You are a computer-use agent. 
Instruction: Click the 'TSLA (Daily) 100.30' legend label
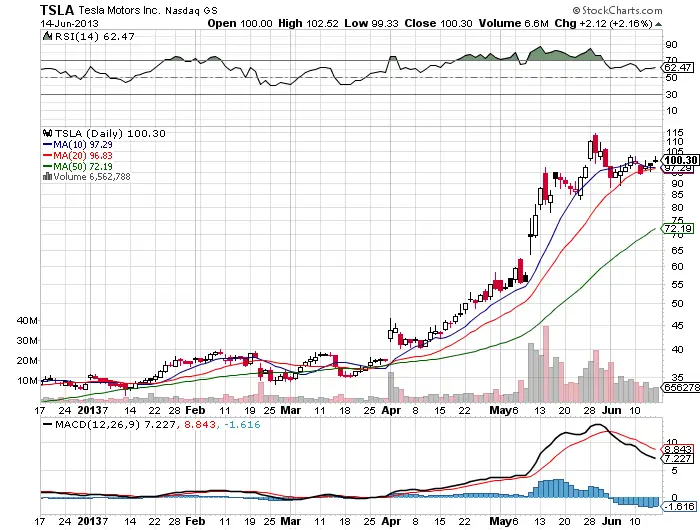tap(110, 134)
